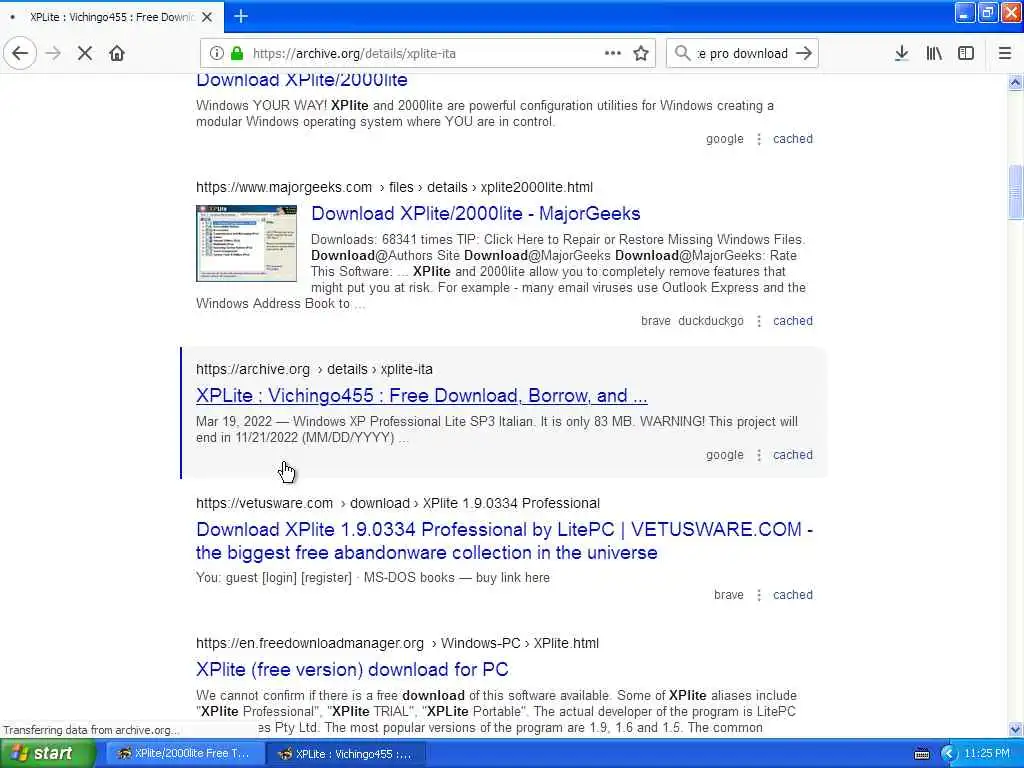
Task: Click 'google' source under archive.org result
Action: [x=724, y=455]
